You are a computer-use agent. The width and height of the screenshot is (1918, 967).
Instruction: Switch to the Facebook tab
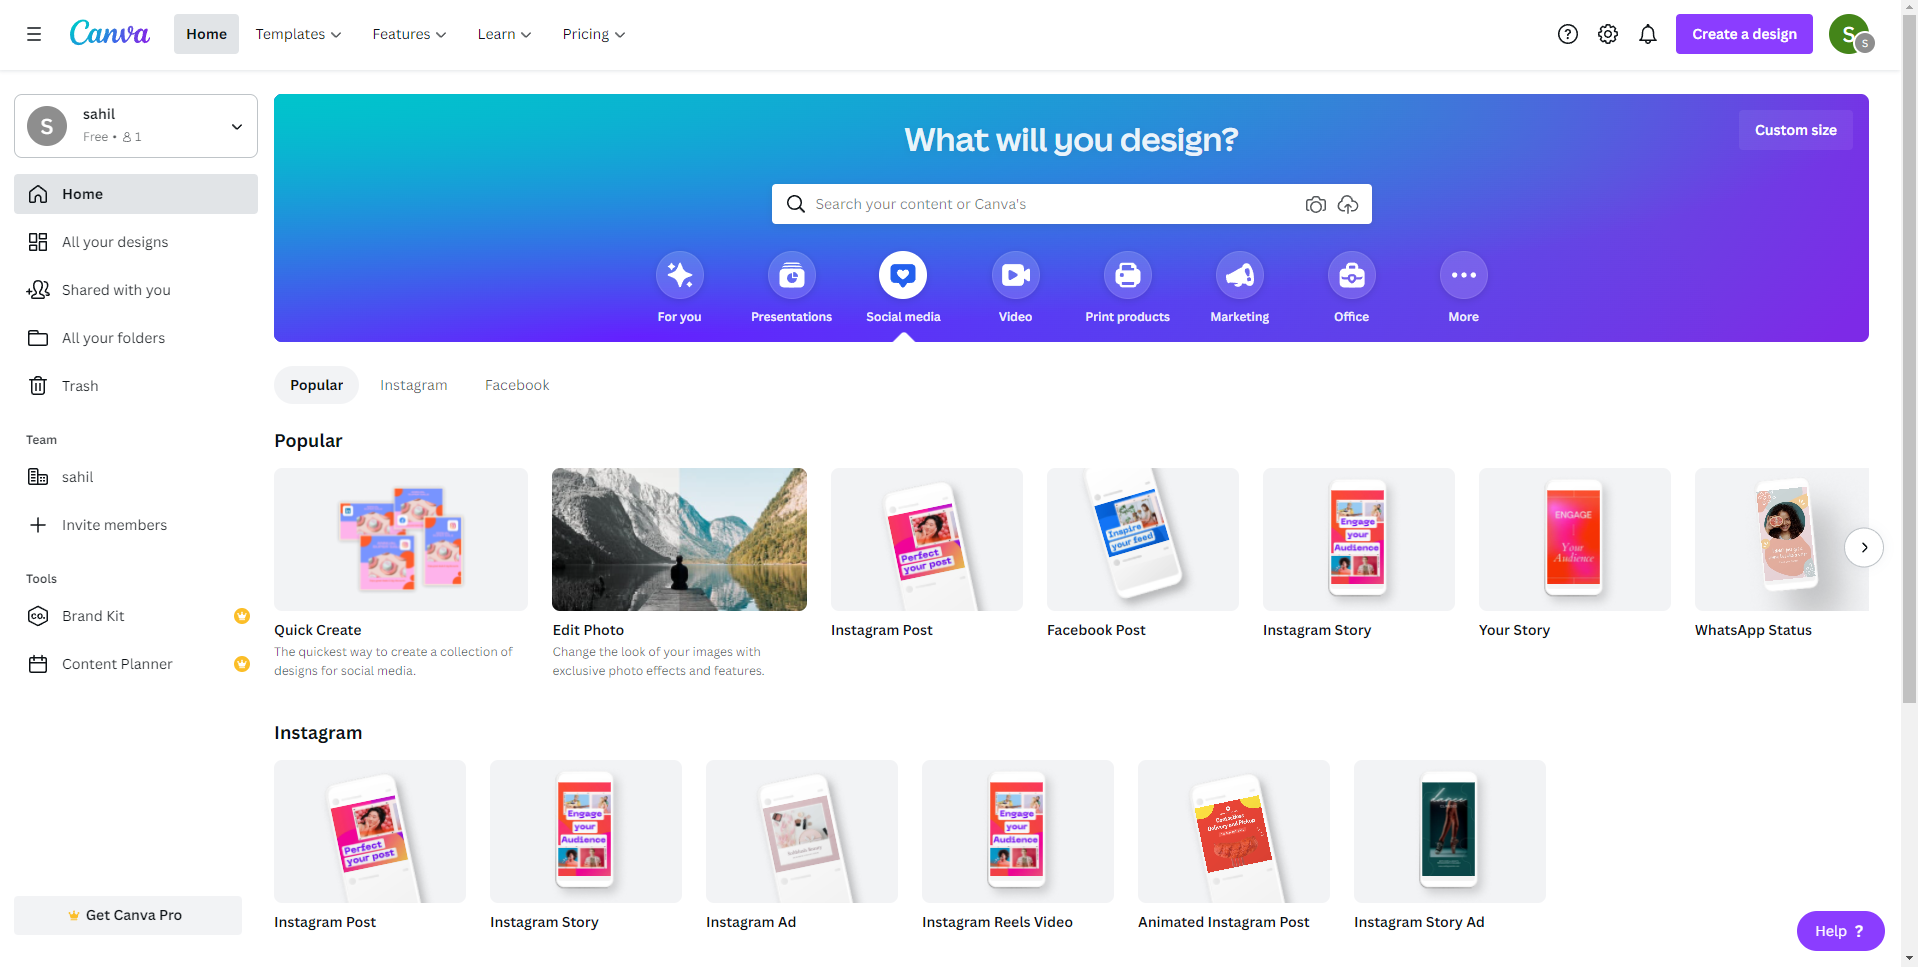(517, 385)
